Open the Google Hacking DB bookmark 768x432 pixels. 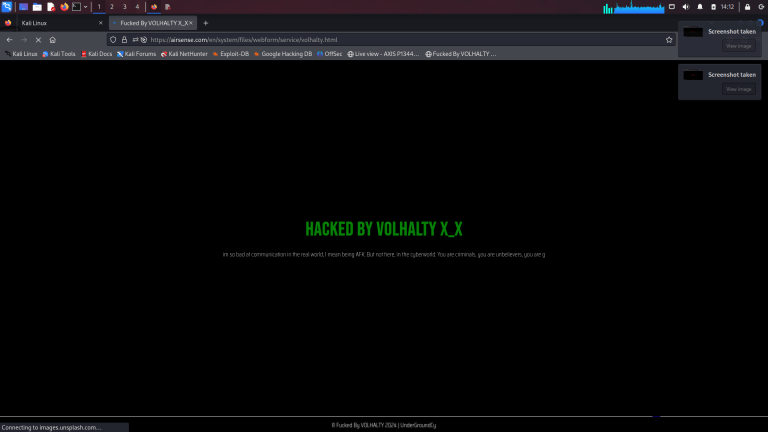click(x=283, y=54)
